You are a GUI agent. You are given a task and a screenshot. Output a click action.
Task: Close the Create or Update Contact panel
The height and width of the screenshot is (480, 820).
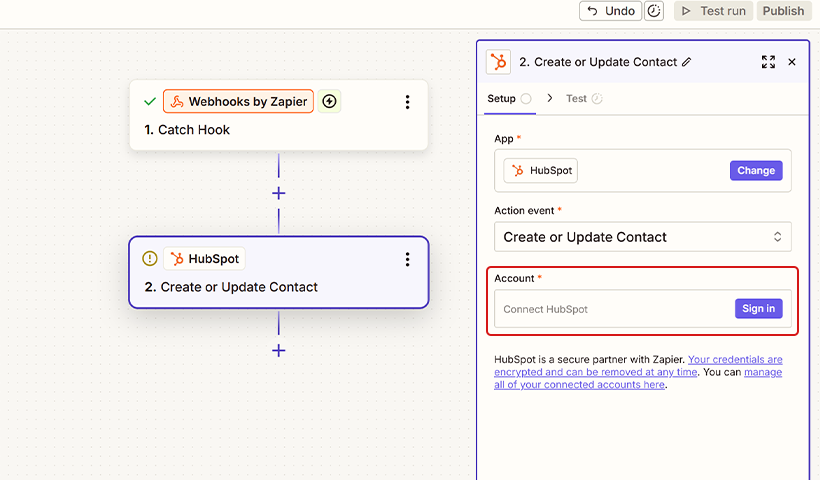[792, 62]
